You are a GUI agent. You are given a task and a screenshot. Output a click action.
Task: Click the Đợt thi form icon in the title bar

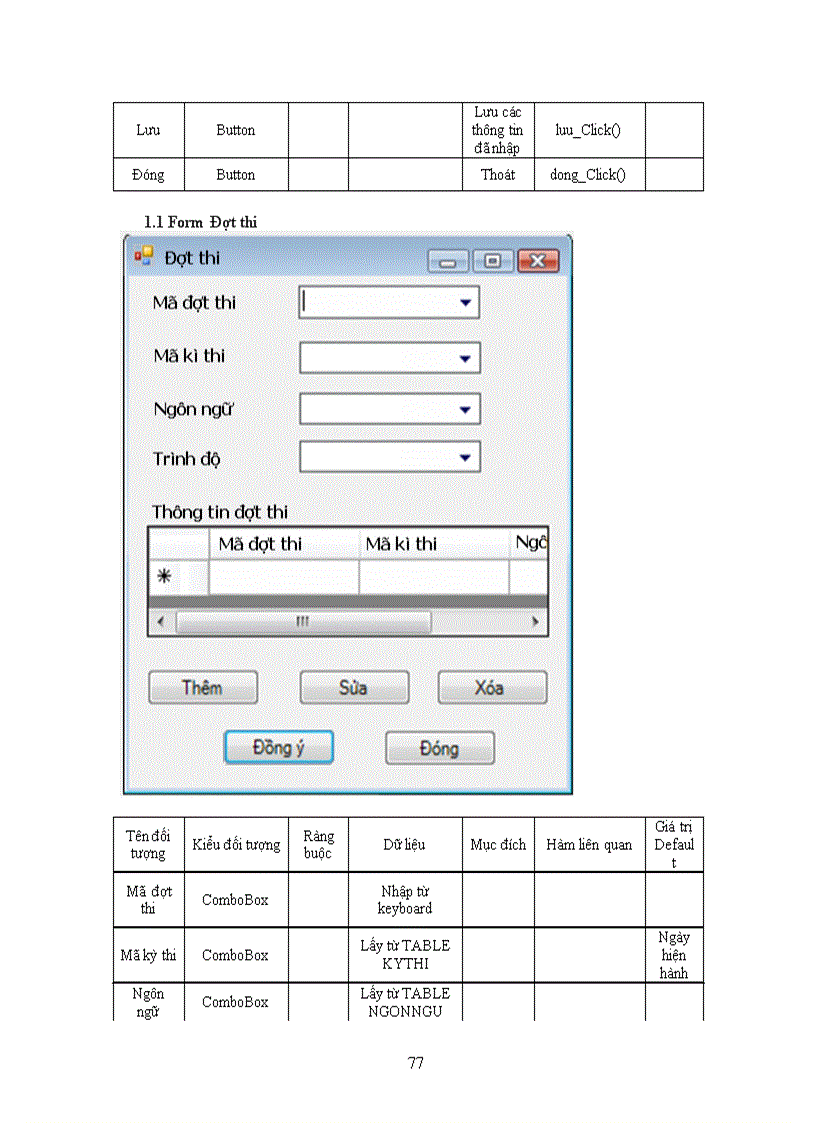coord(143,257)
